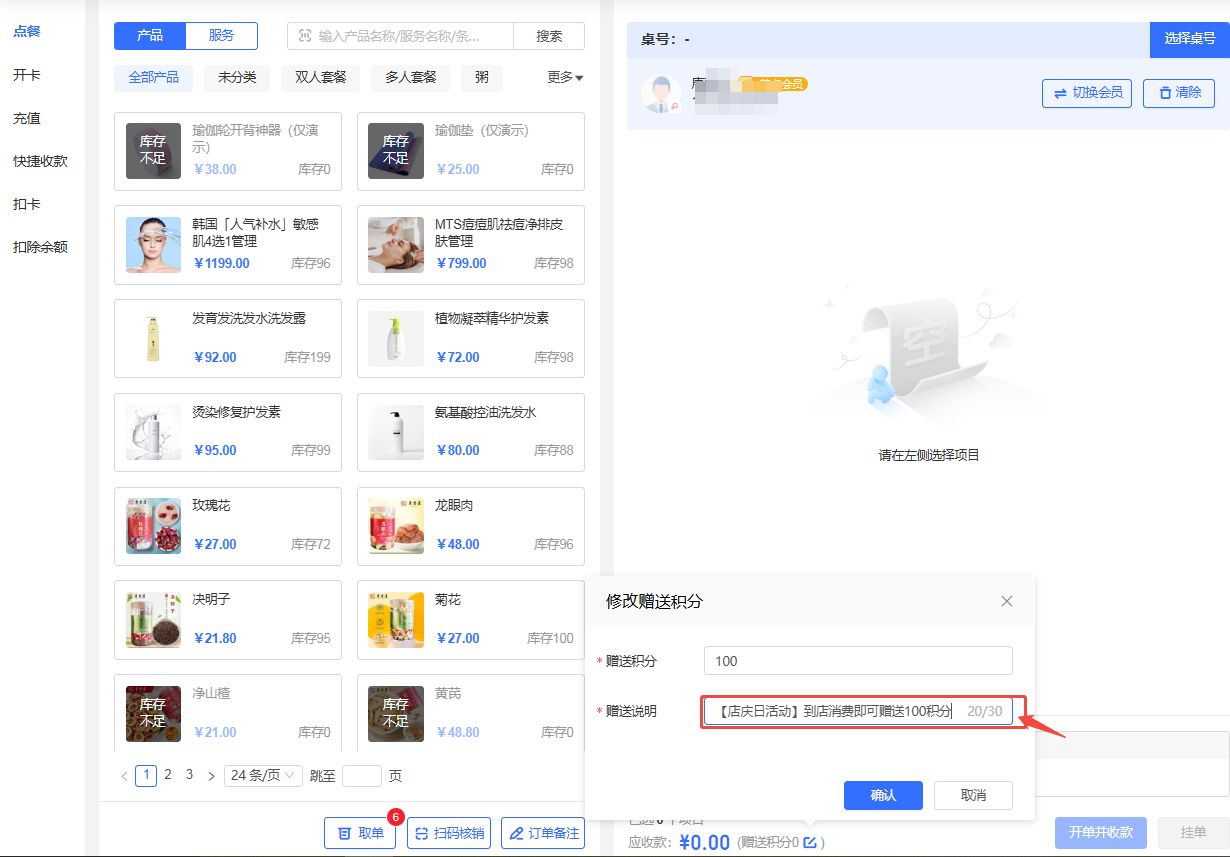Click the member avatar icon
The image size is (1230, 857).
pyautogui.click(x=660, y=93)
